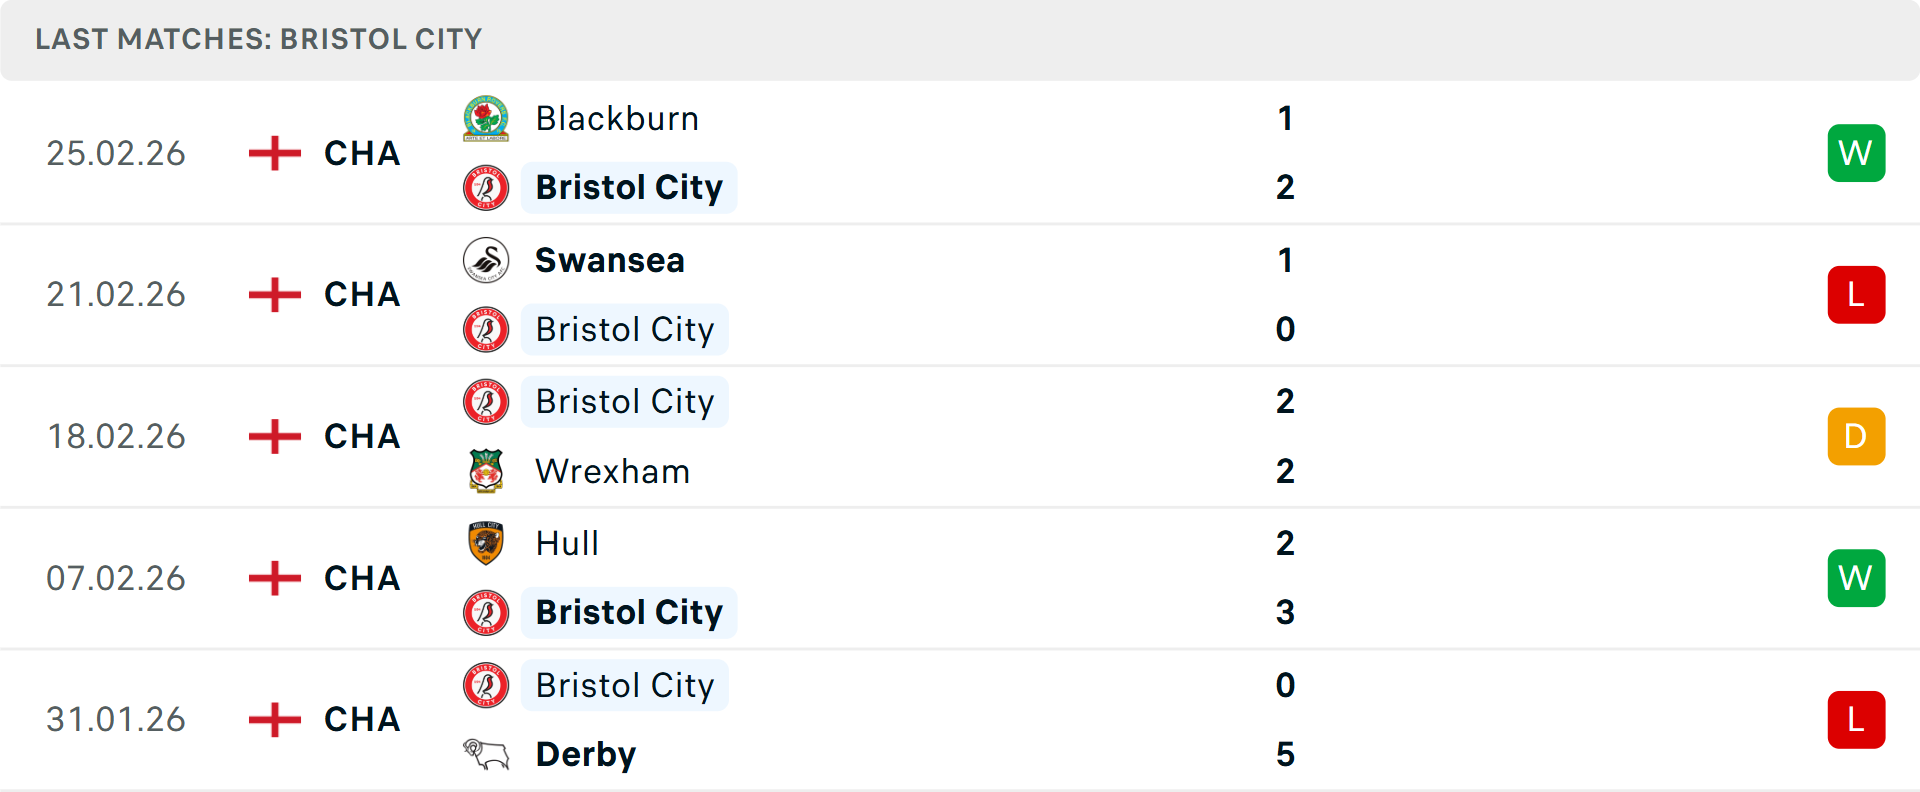Screen dimensions: 1920x792
Task: Click the score 2-2 of the Wrexham match
Action: tap(1286, 435)
